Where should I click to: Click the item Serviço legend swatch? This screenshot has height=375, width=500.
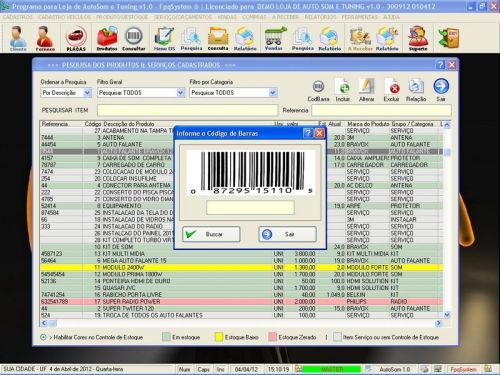coord(337,337)
